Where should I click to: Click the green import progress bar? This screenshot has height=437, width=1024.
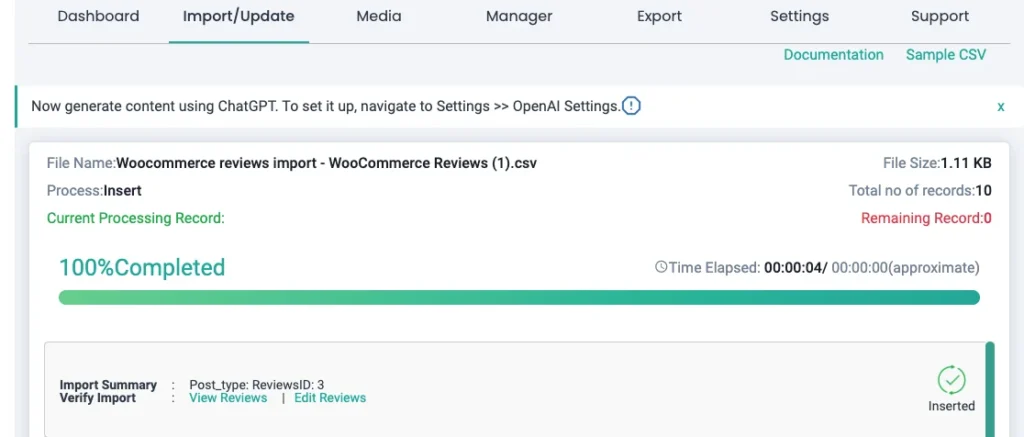(x=519, y=297)
